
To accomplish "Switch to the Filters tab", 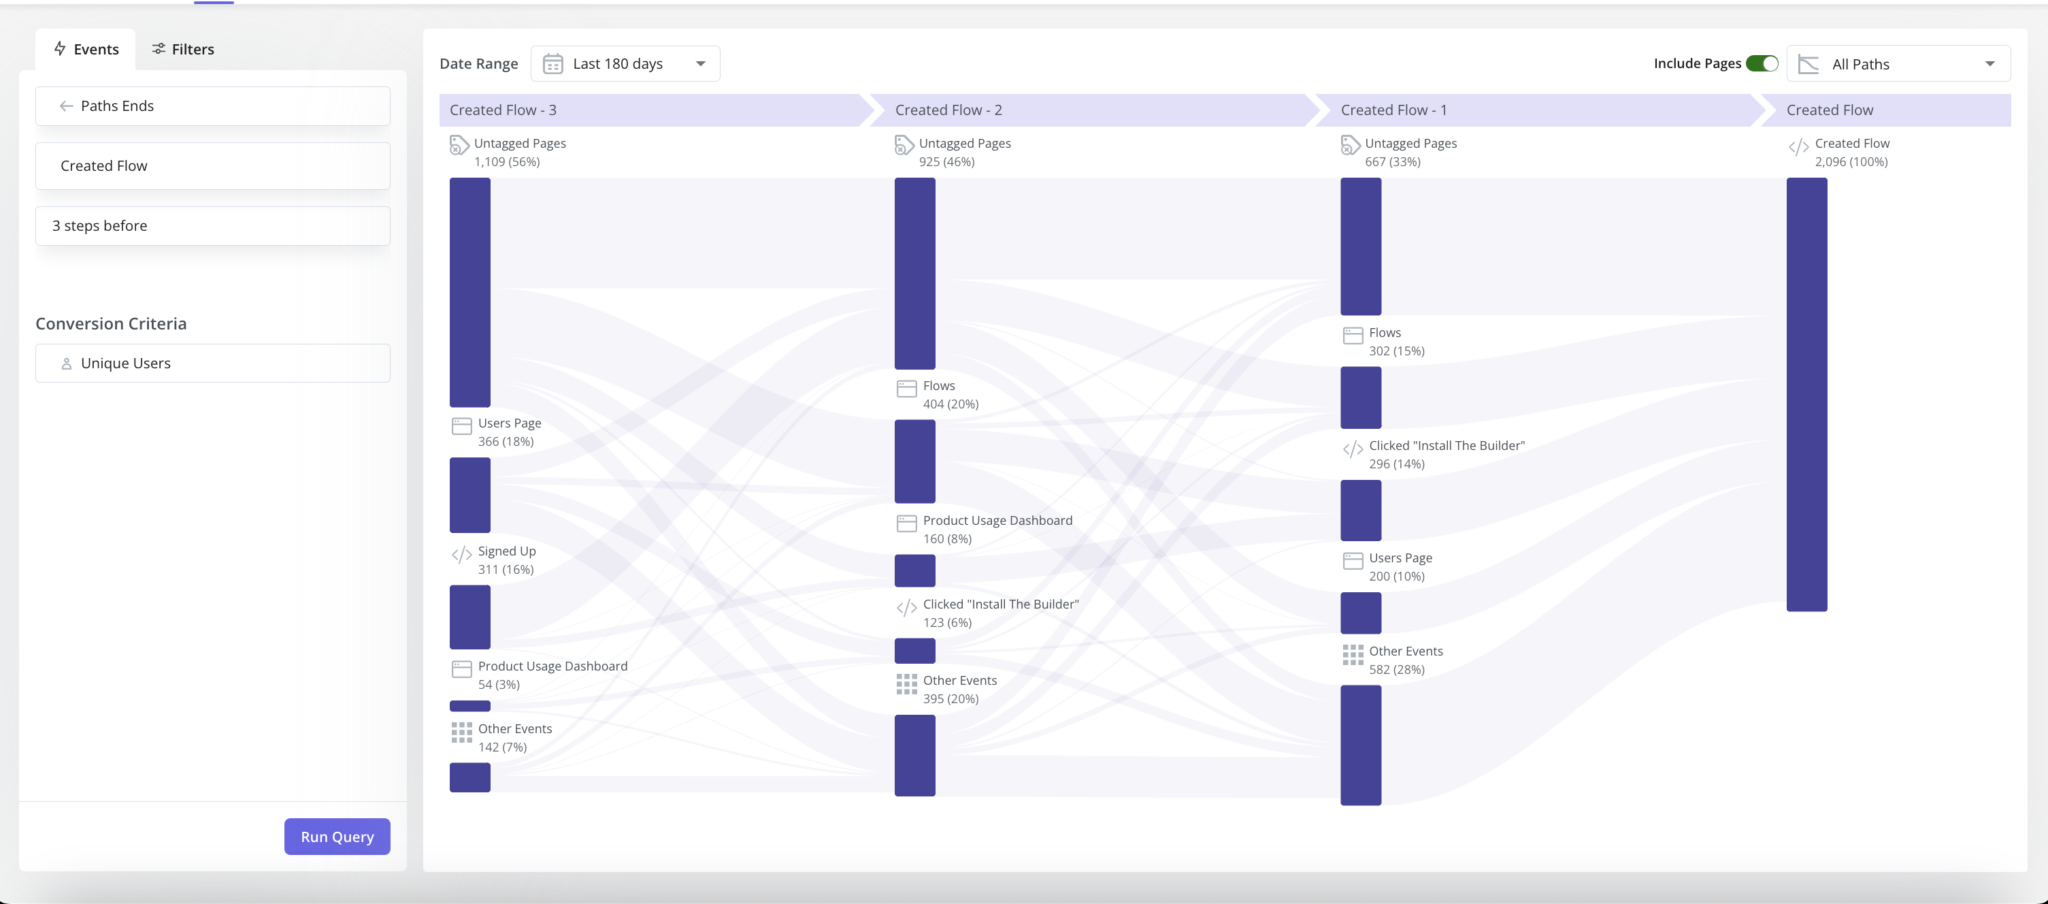I will click(x=183, y=48).
